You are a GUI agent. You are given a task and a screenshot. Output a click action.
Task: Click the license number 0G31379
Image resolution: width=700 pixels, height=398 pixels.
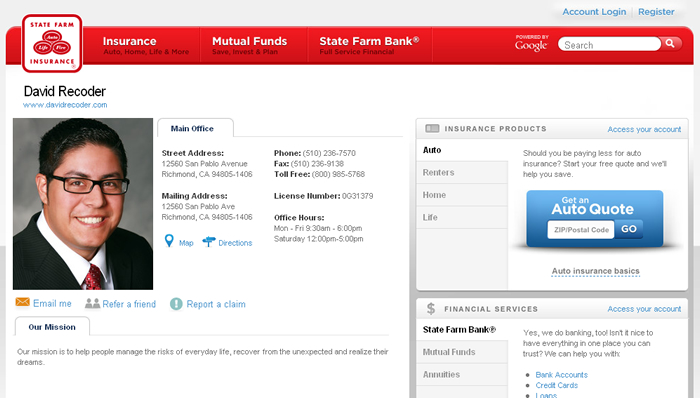coord(358,196)
